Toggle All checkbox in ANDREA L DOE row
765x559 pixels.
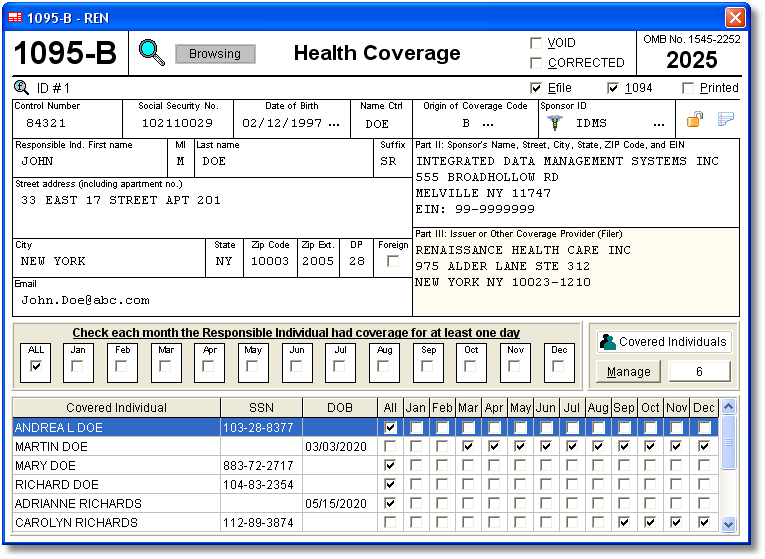click(390, 428)
